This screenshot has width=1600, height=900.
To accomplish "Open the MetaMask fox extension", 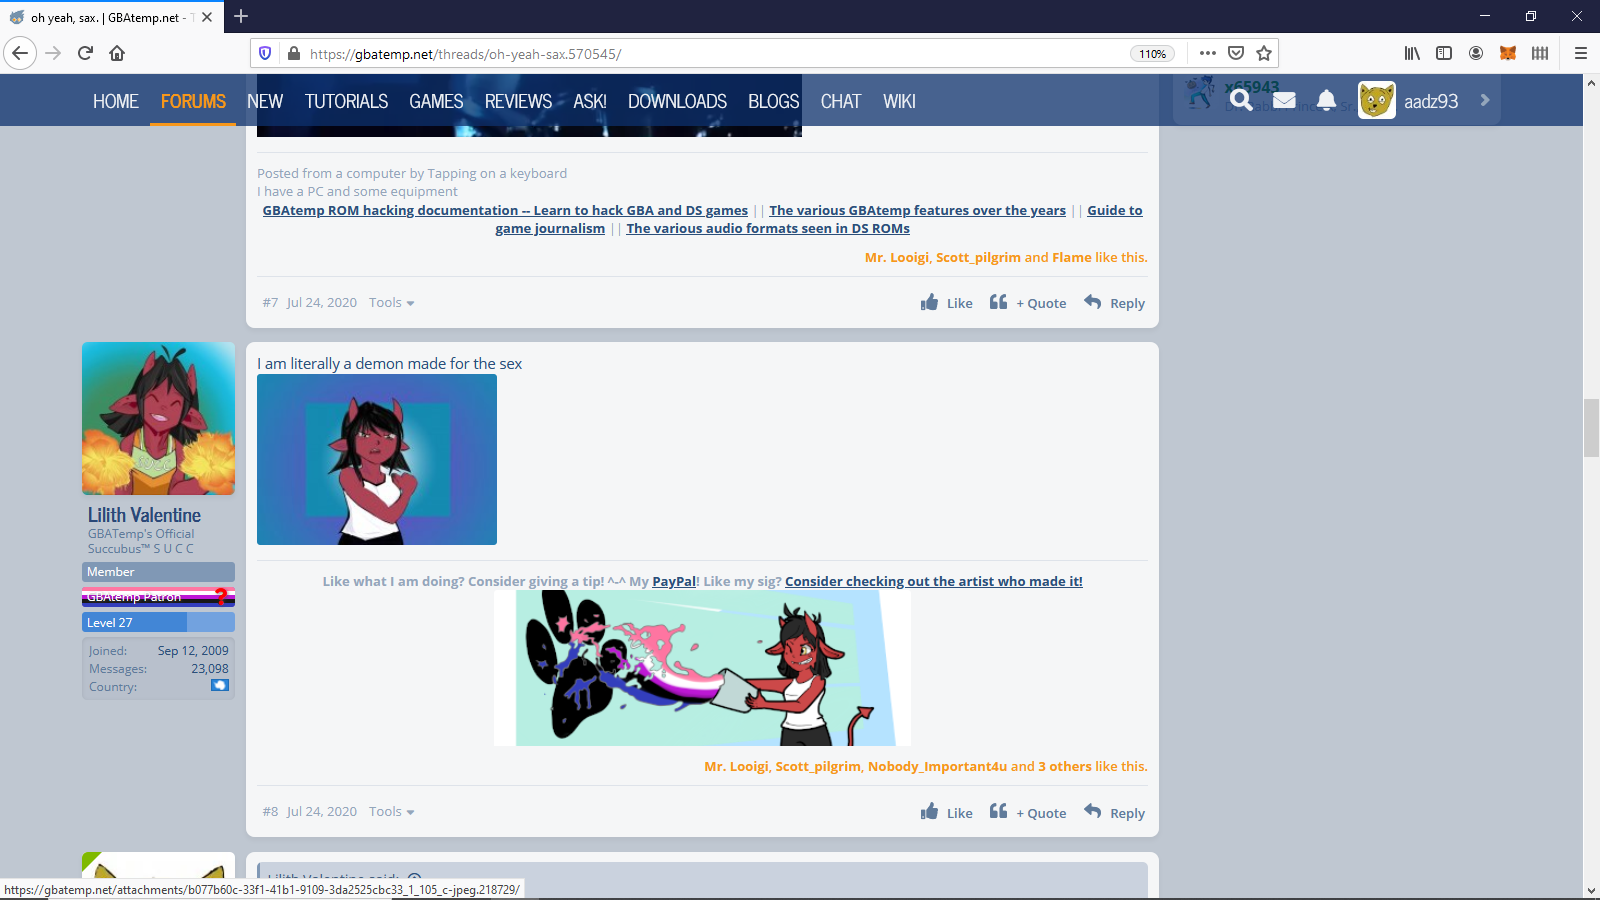I will tap(1508, 53).
